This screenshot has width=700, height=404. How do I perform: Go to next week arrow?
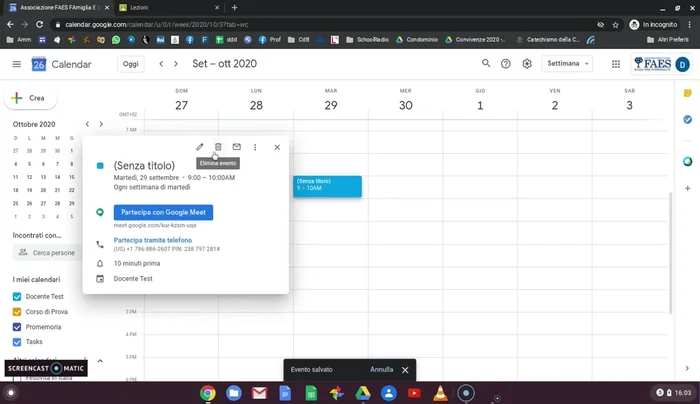176,64
